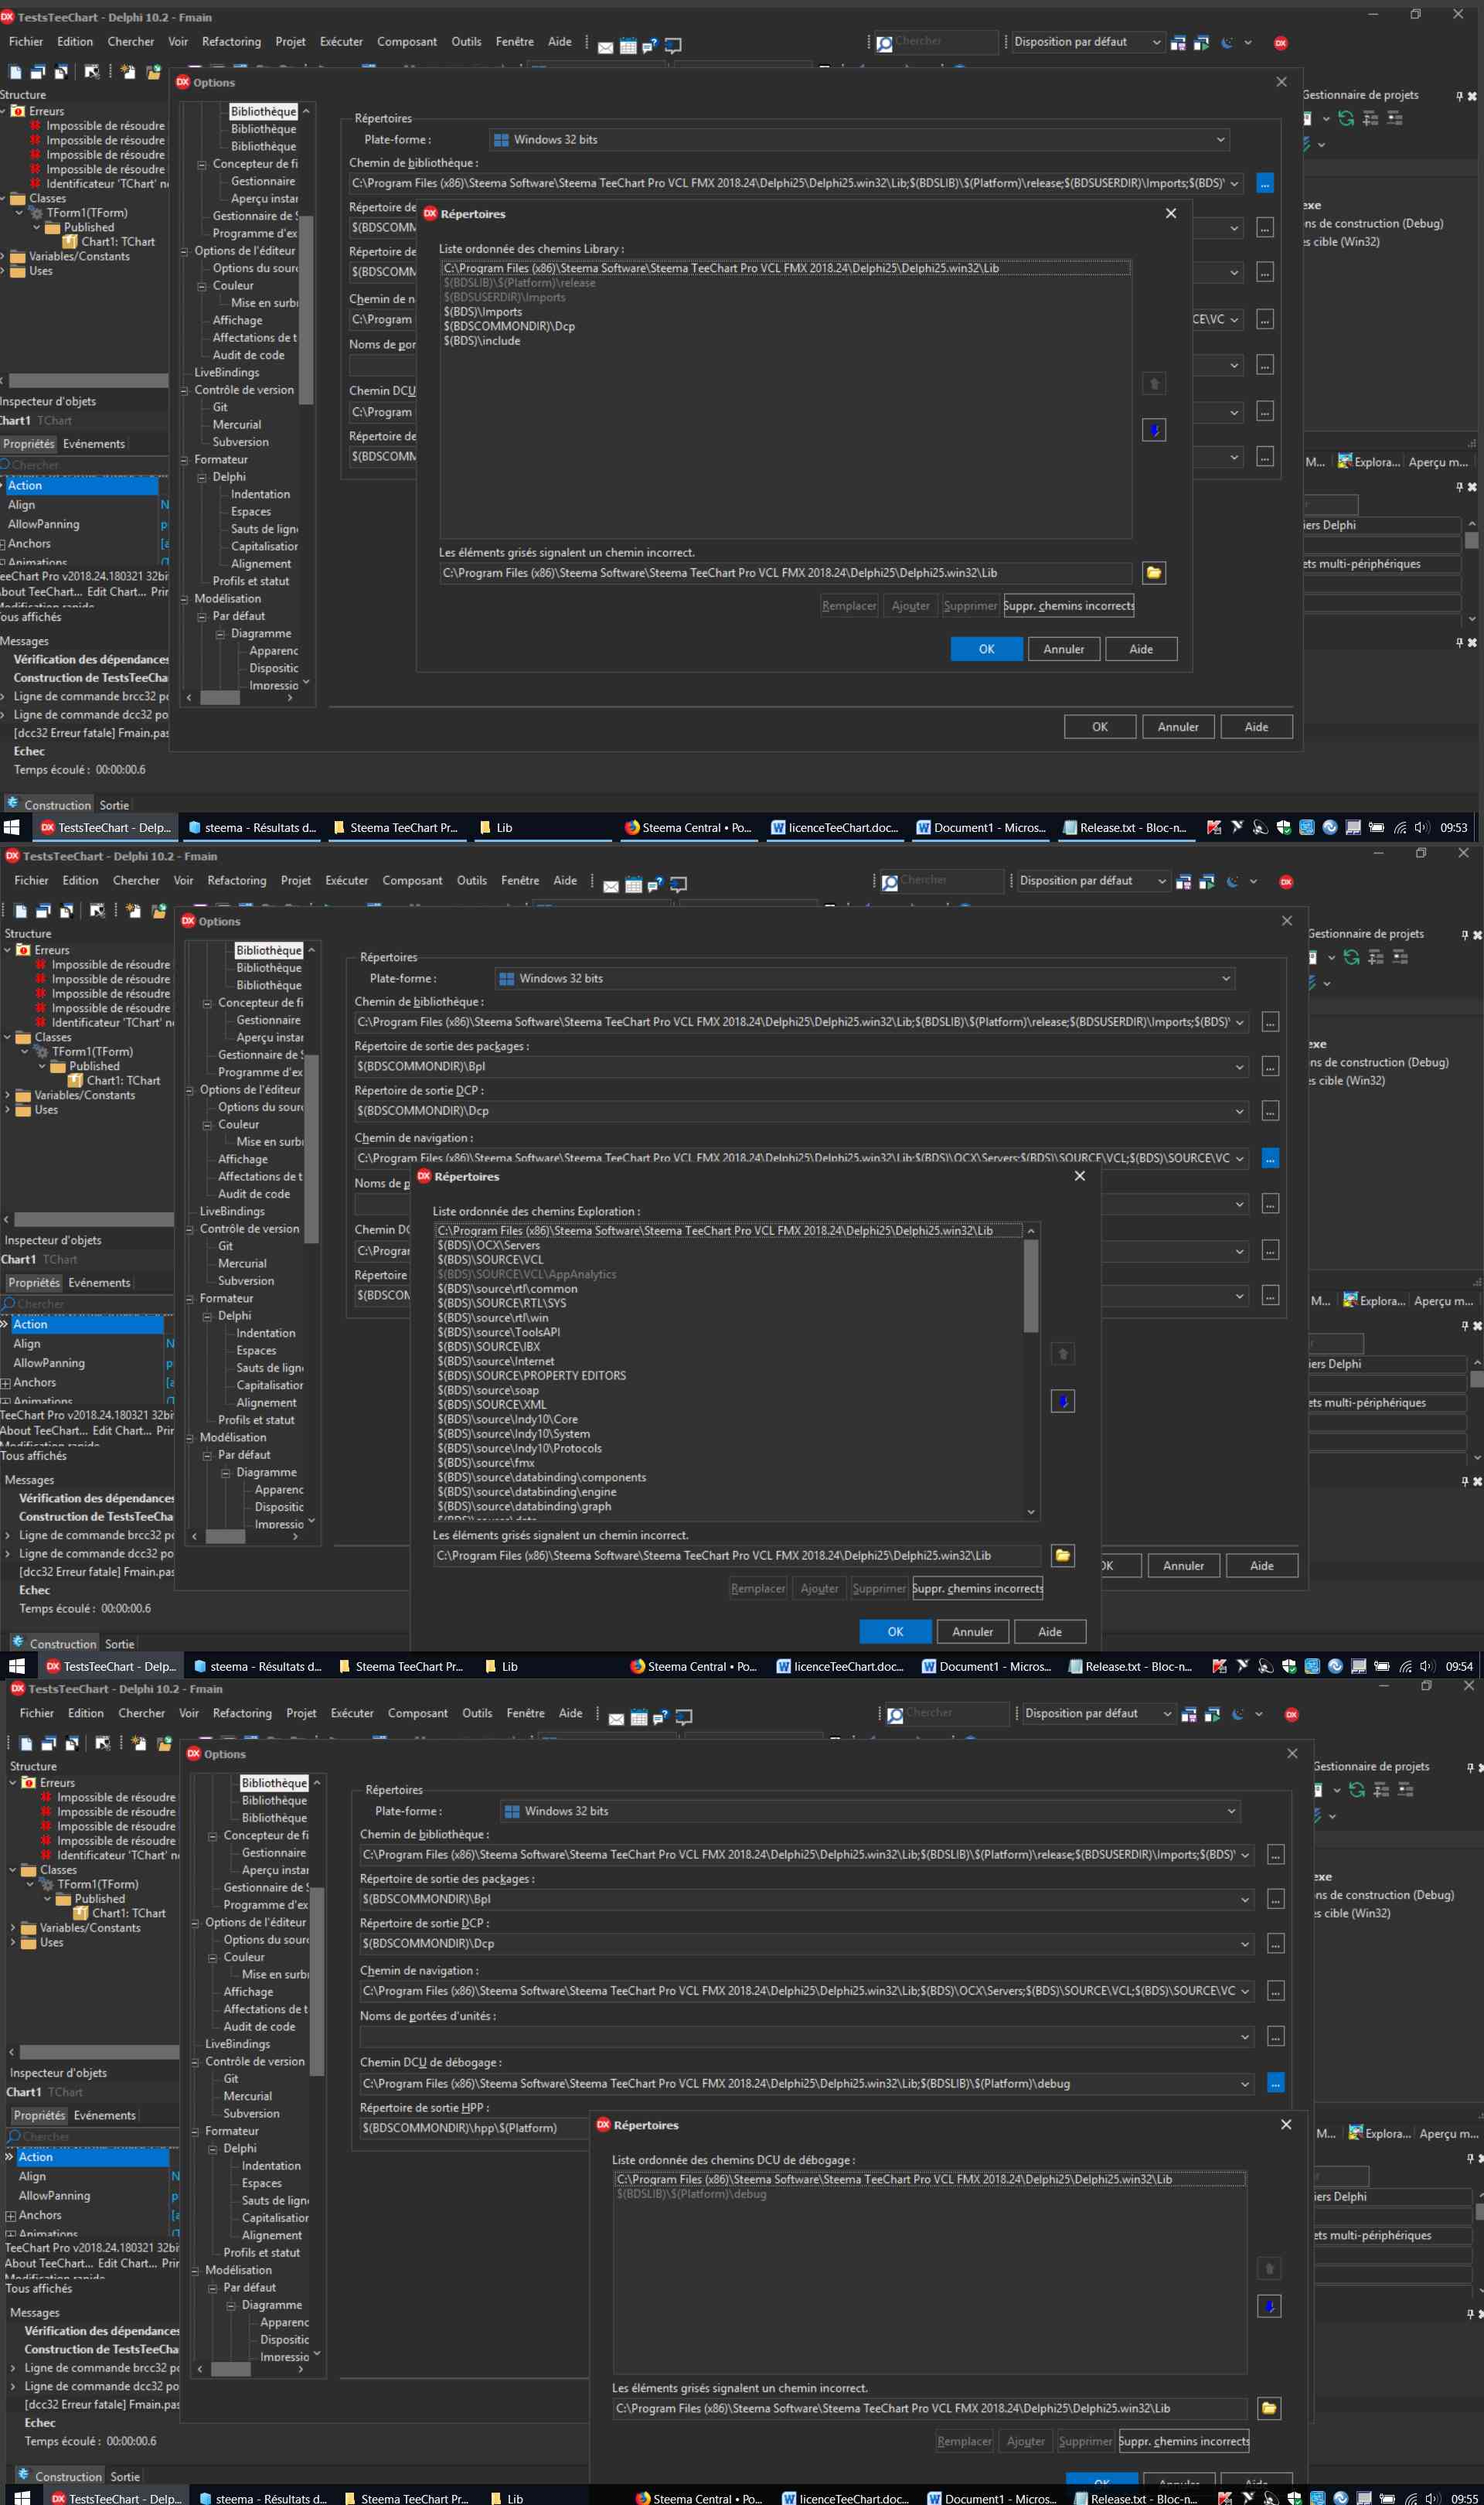Click Suppr. chemins incorrects in Library paths dialog
1484x2505 pixels.
1069,606
